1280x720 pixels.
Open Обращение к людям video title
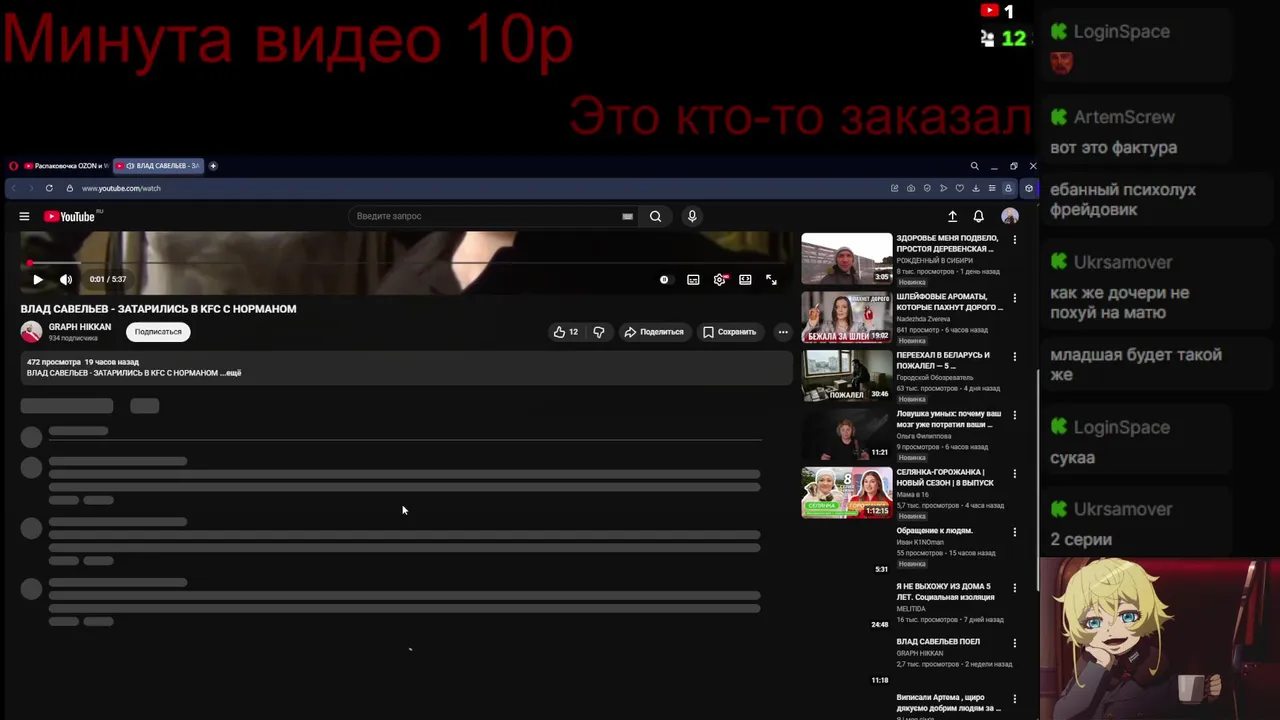pos(934,531)
